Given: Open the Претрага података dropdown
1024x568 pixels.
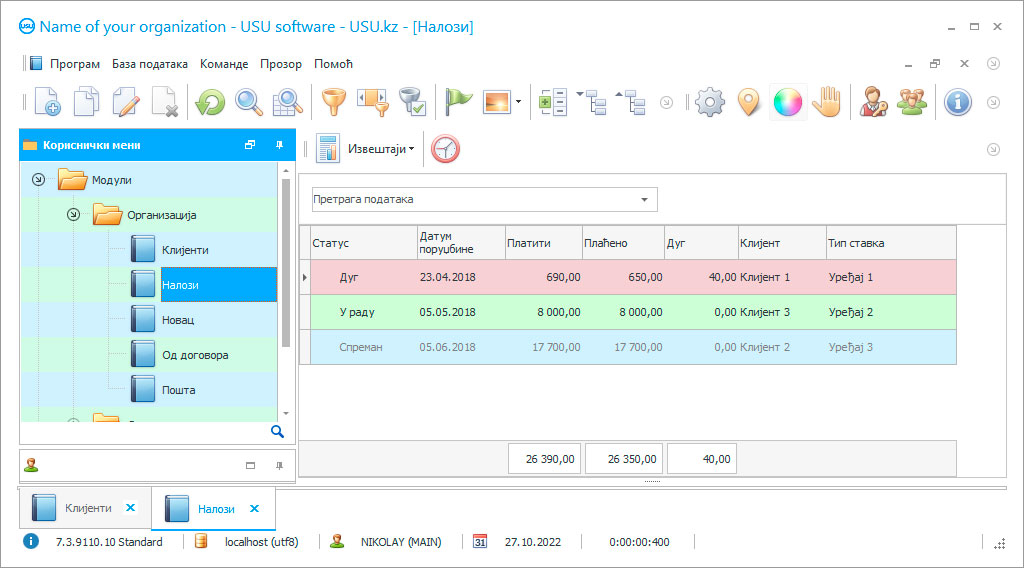Looking at the screenshot, I should [643, 200].
